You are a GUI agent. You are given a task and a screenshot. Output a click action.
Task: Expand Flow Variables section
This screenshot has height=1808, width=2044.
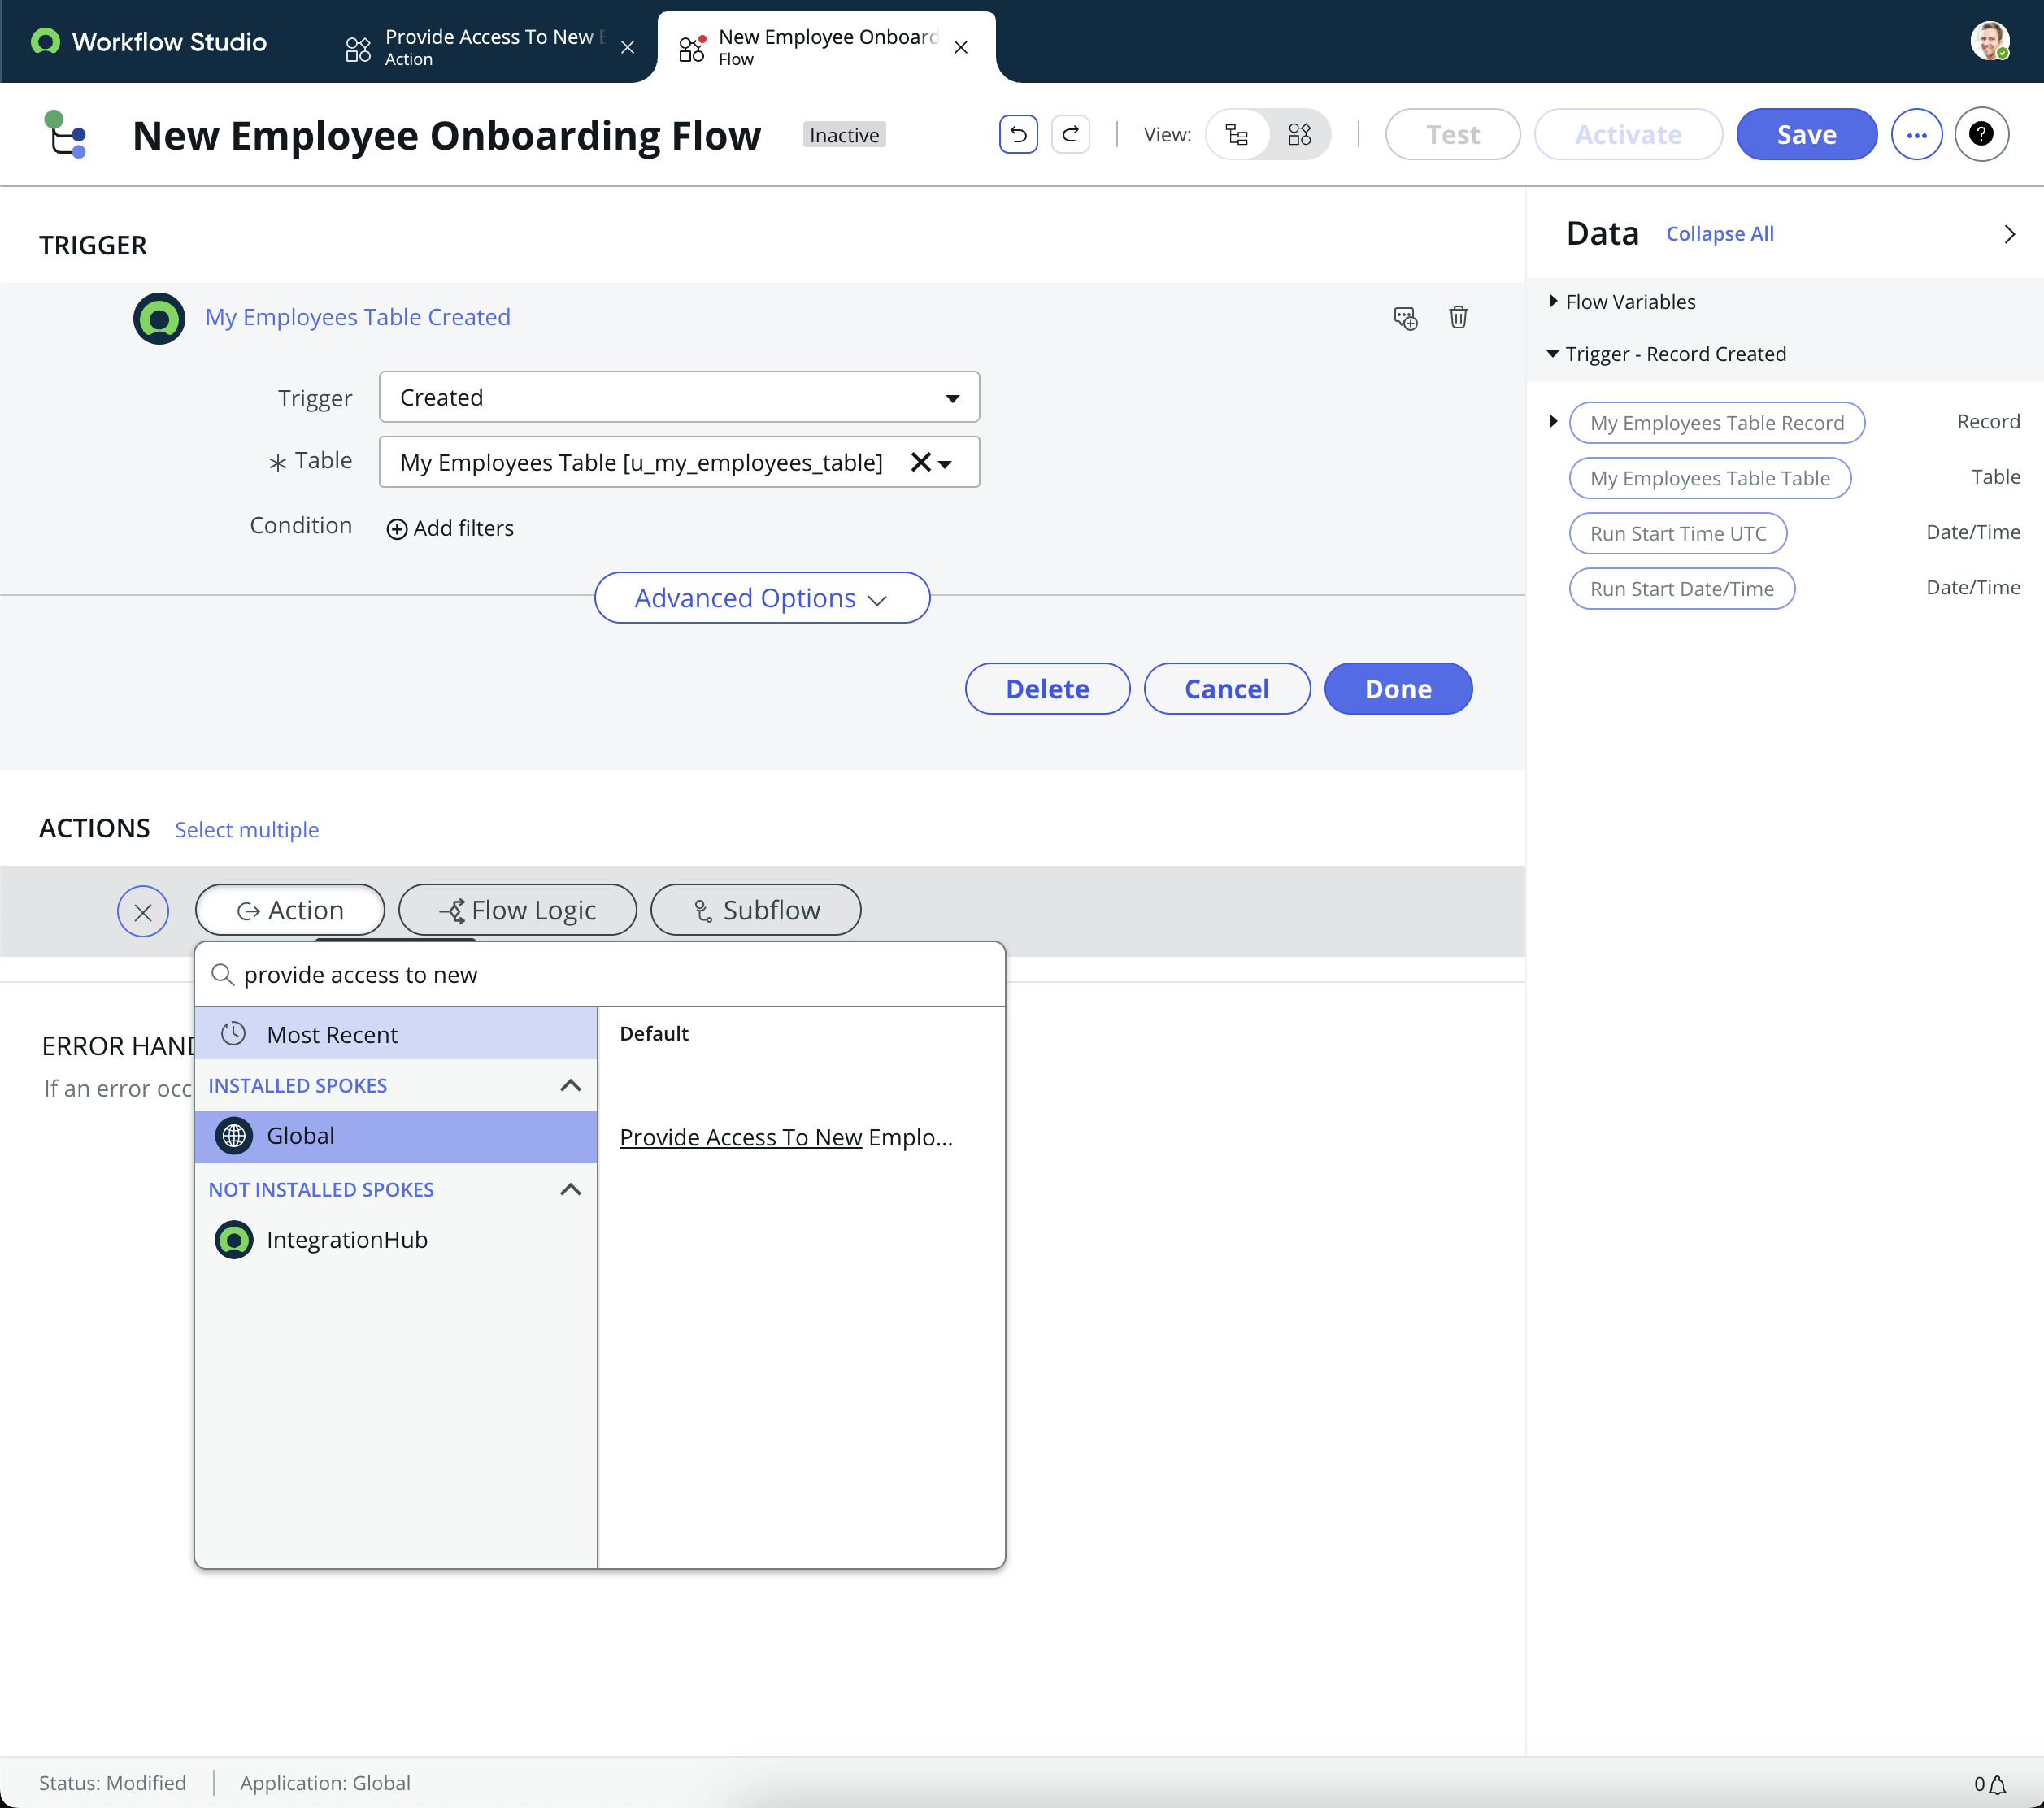point(1553,301)
